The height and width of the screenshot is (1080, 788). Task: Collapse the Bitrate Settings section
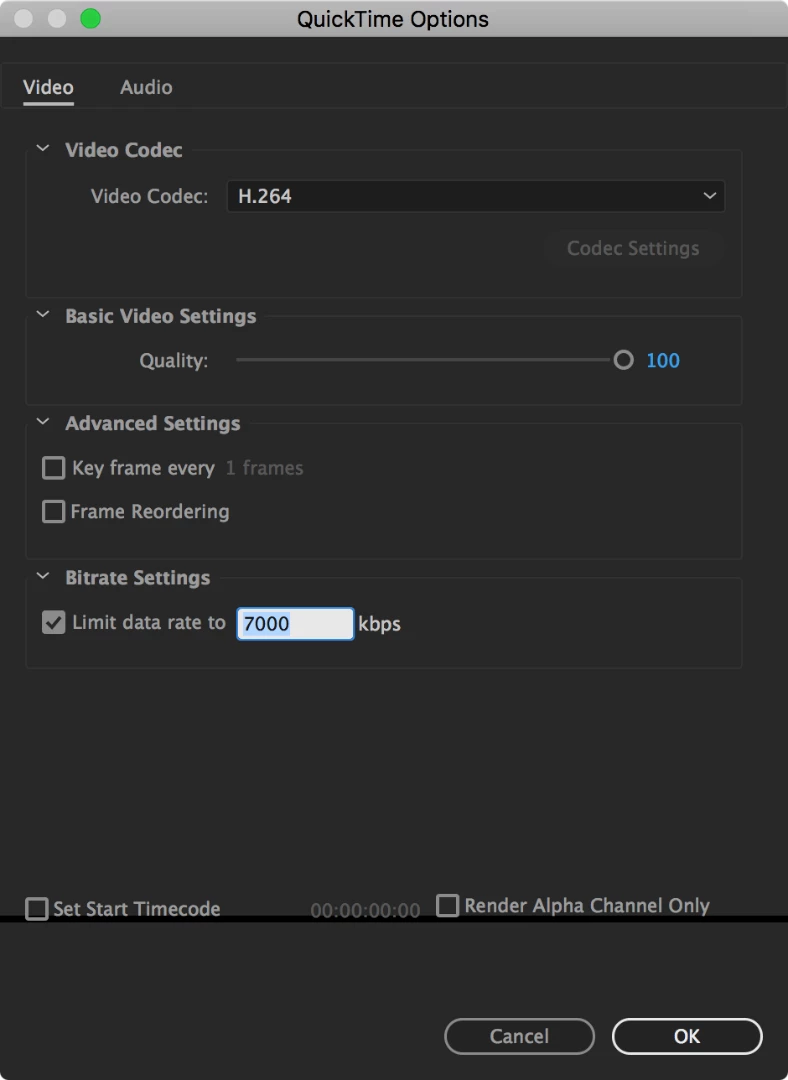[x=43, y=577]
